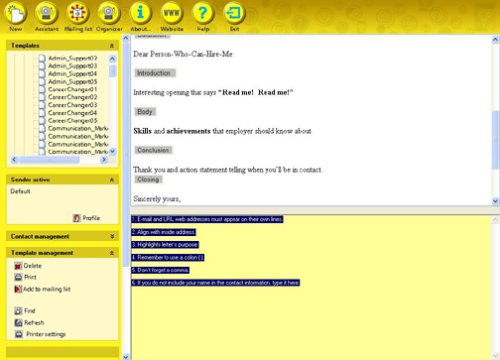Click the Refresh icon
The height and width of the screenshot is (360, 500).
tap(18, 322)
